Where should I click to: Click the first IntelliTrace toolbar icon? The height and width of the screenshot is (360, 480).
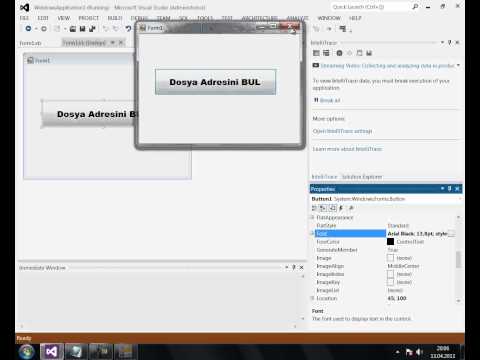316,53
